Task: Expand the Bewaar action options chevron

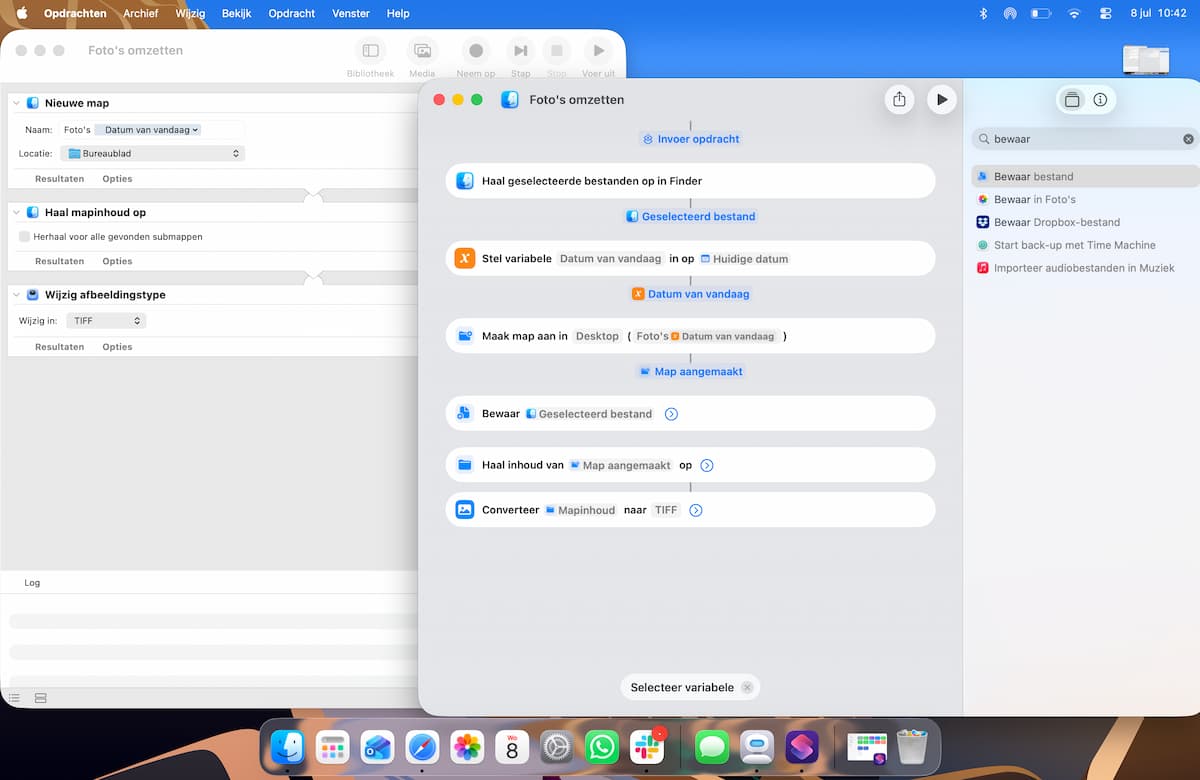Action: point(671,414)
